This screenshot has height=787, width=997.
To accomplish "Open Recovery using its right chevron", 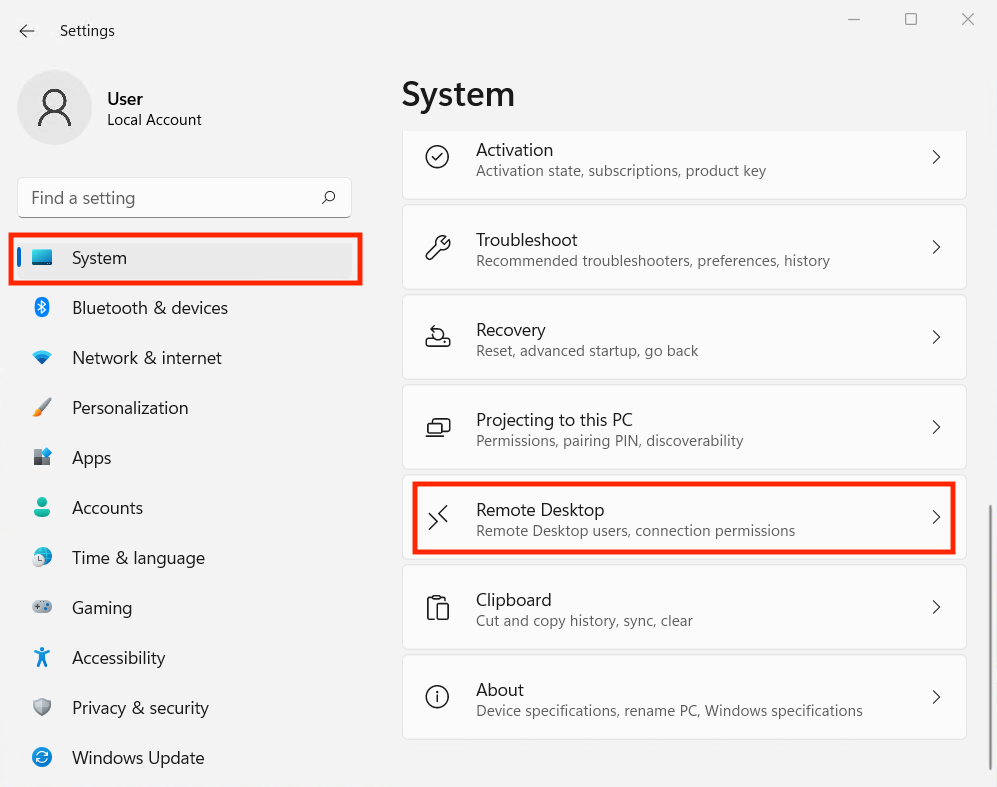I will coord(936,337).
